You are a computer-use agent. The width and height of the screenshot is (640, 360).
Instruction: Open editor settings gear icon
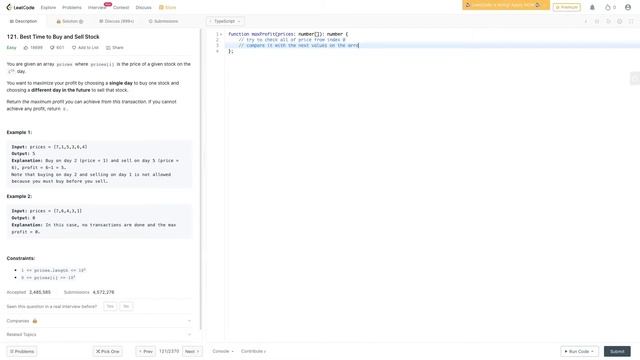620,21
